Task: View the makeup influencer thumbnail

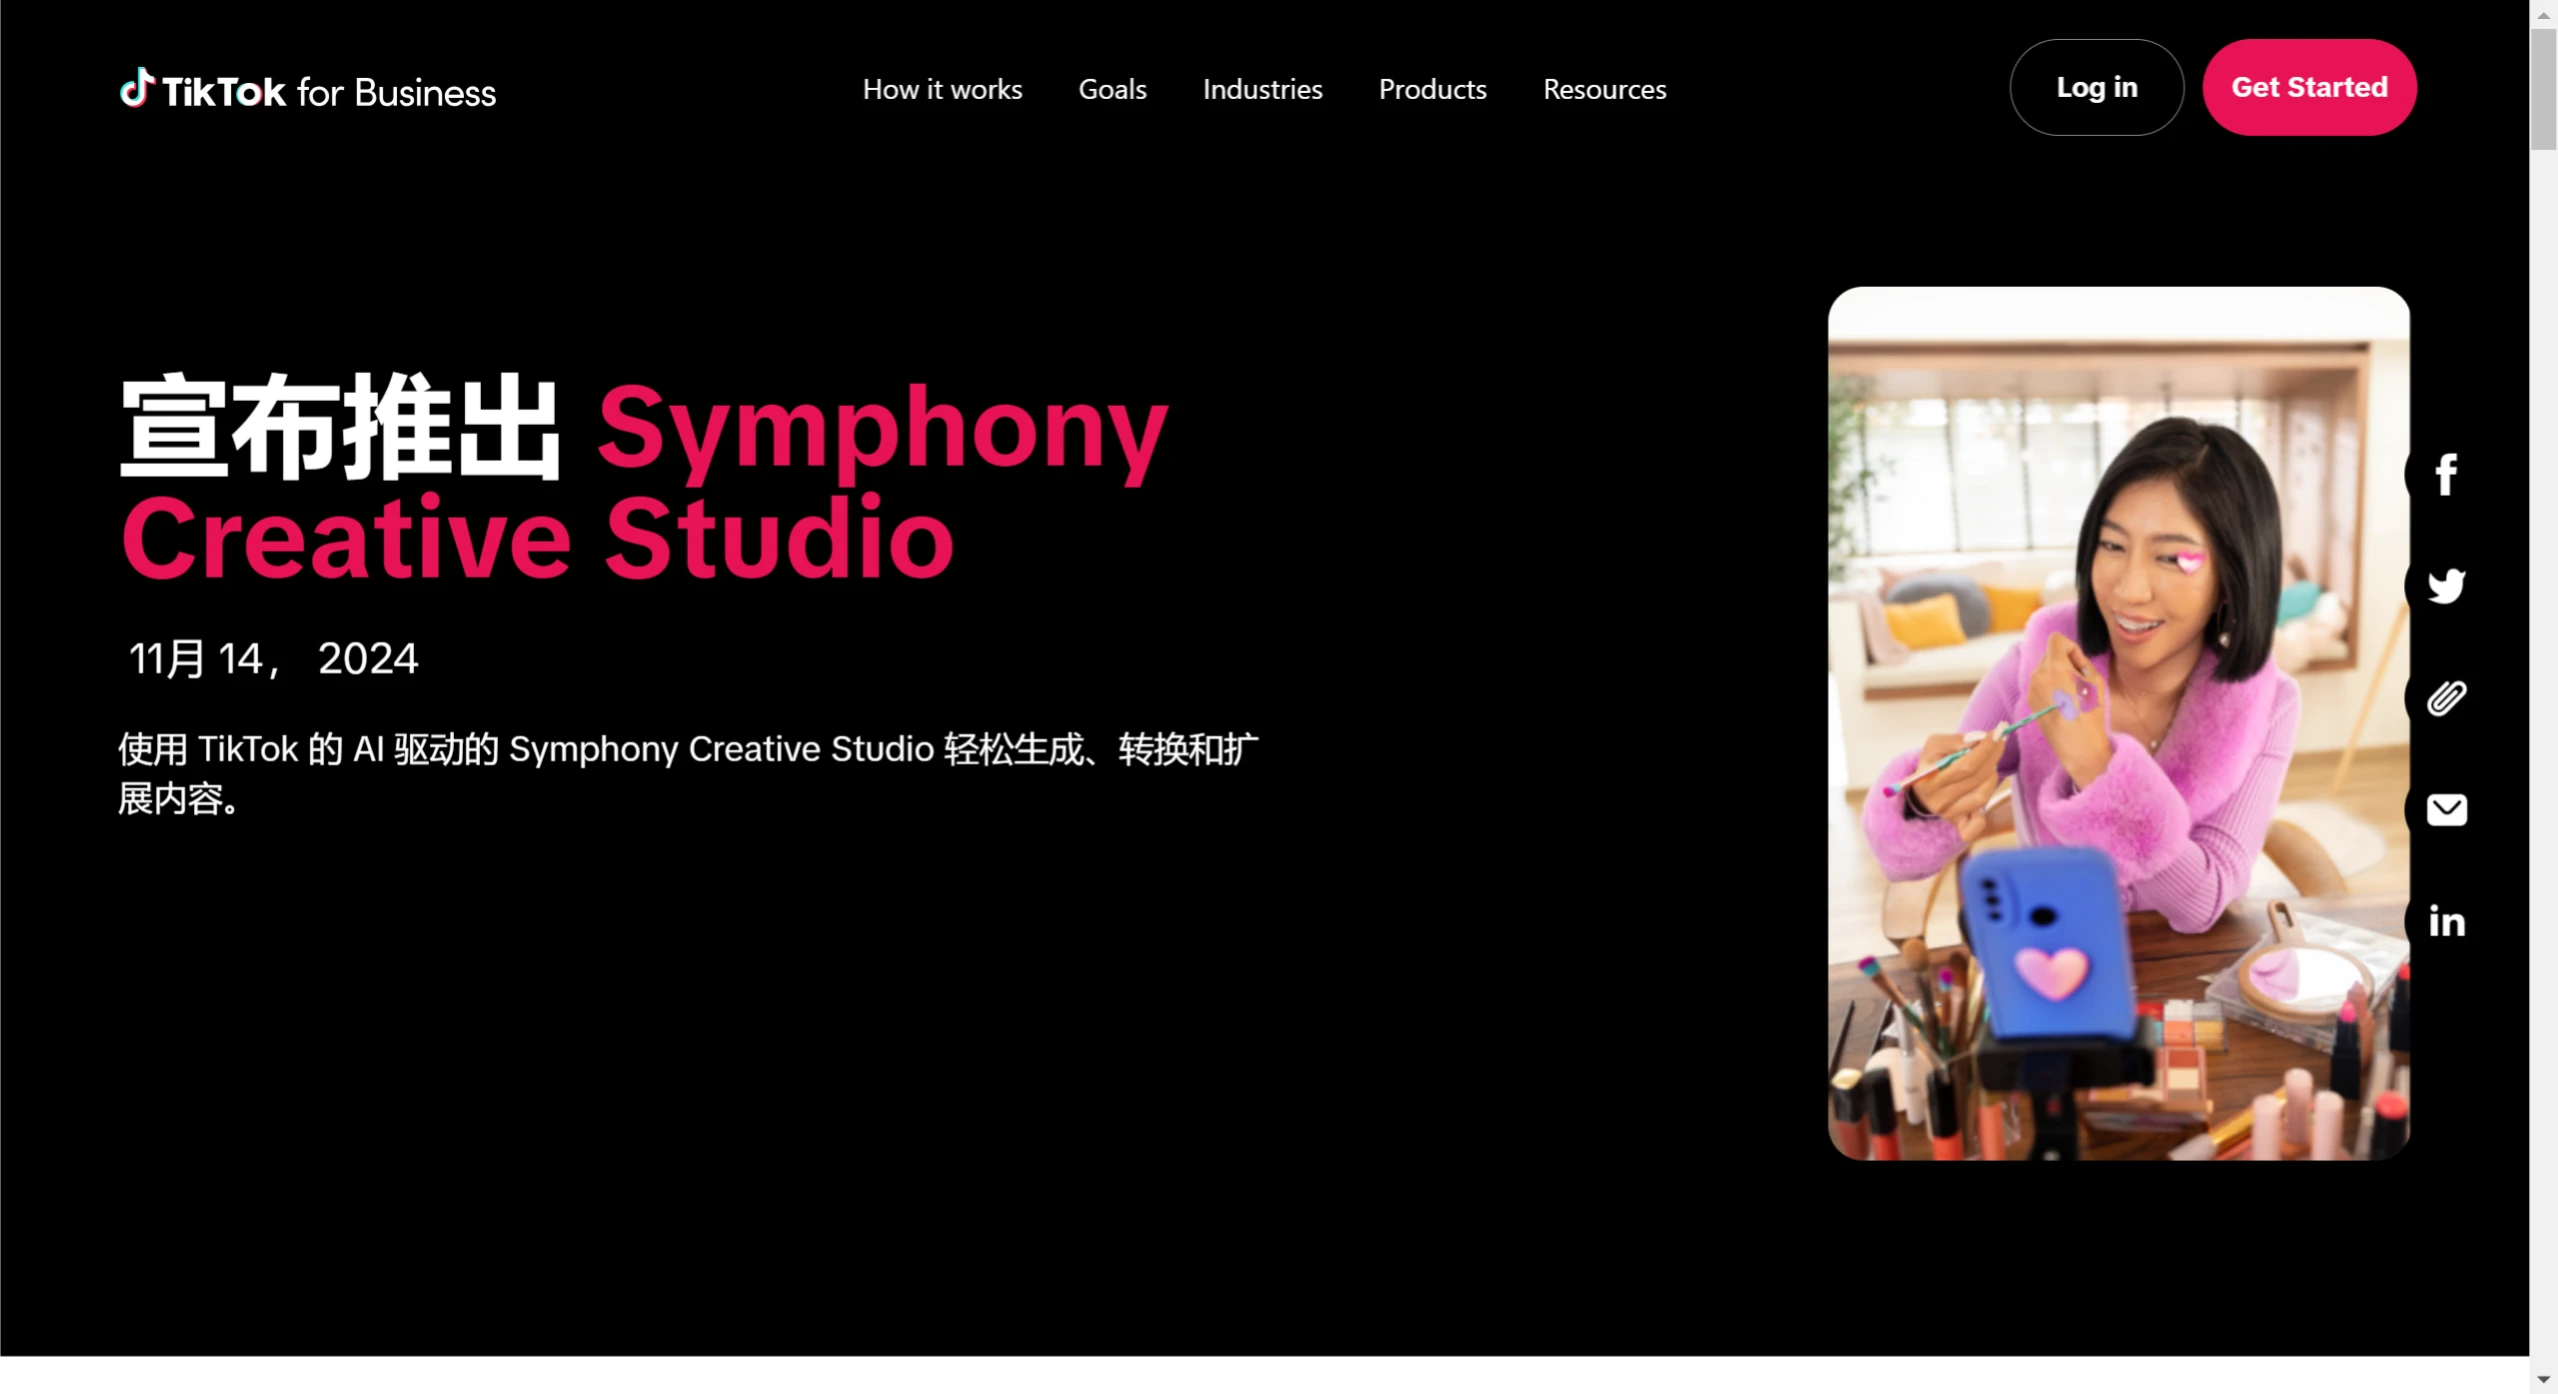Action: pos(2119,723)
